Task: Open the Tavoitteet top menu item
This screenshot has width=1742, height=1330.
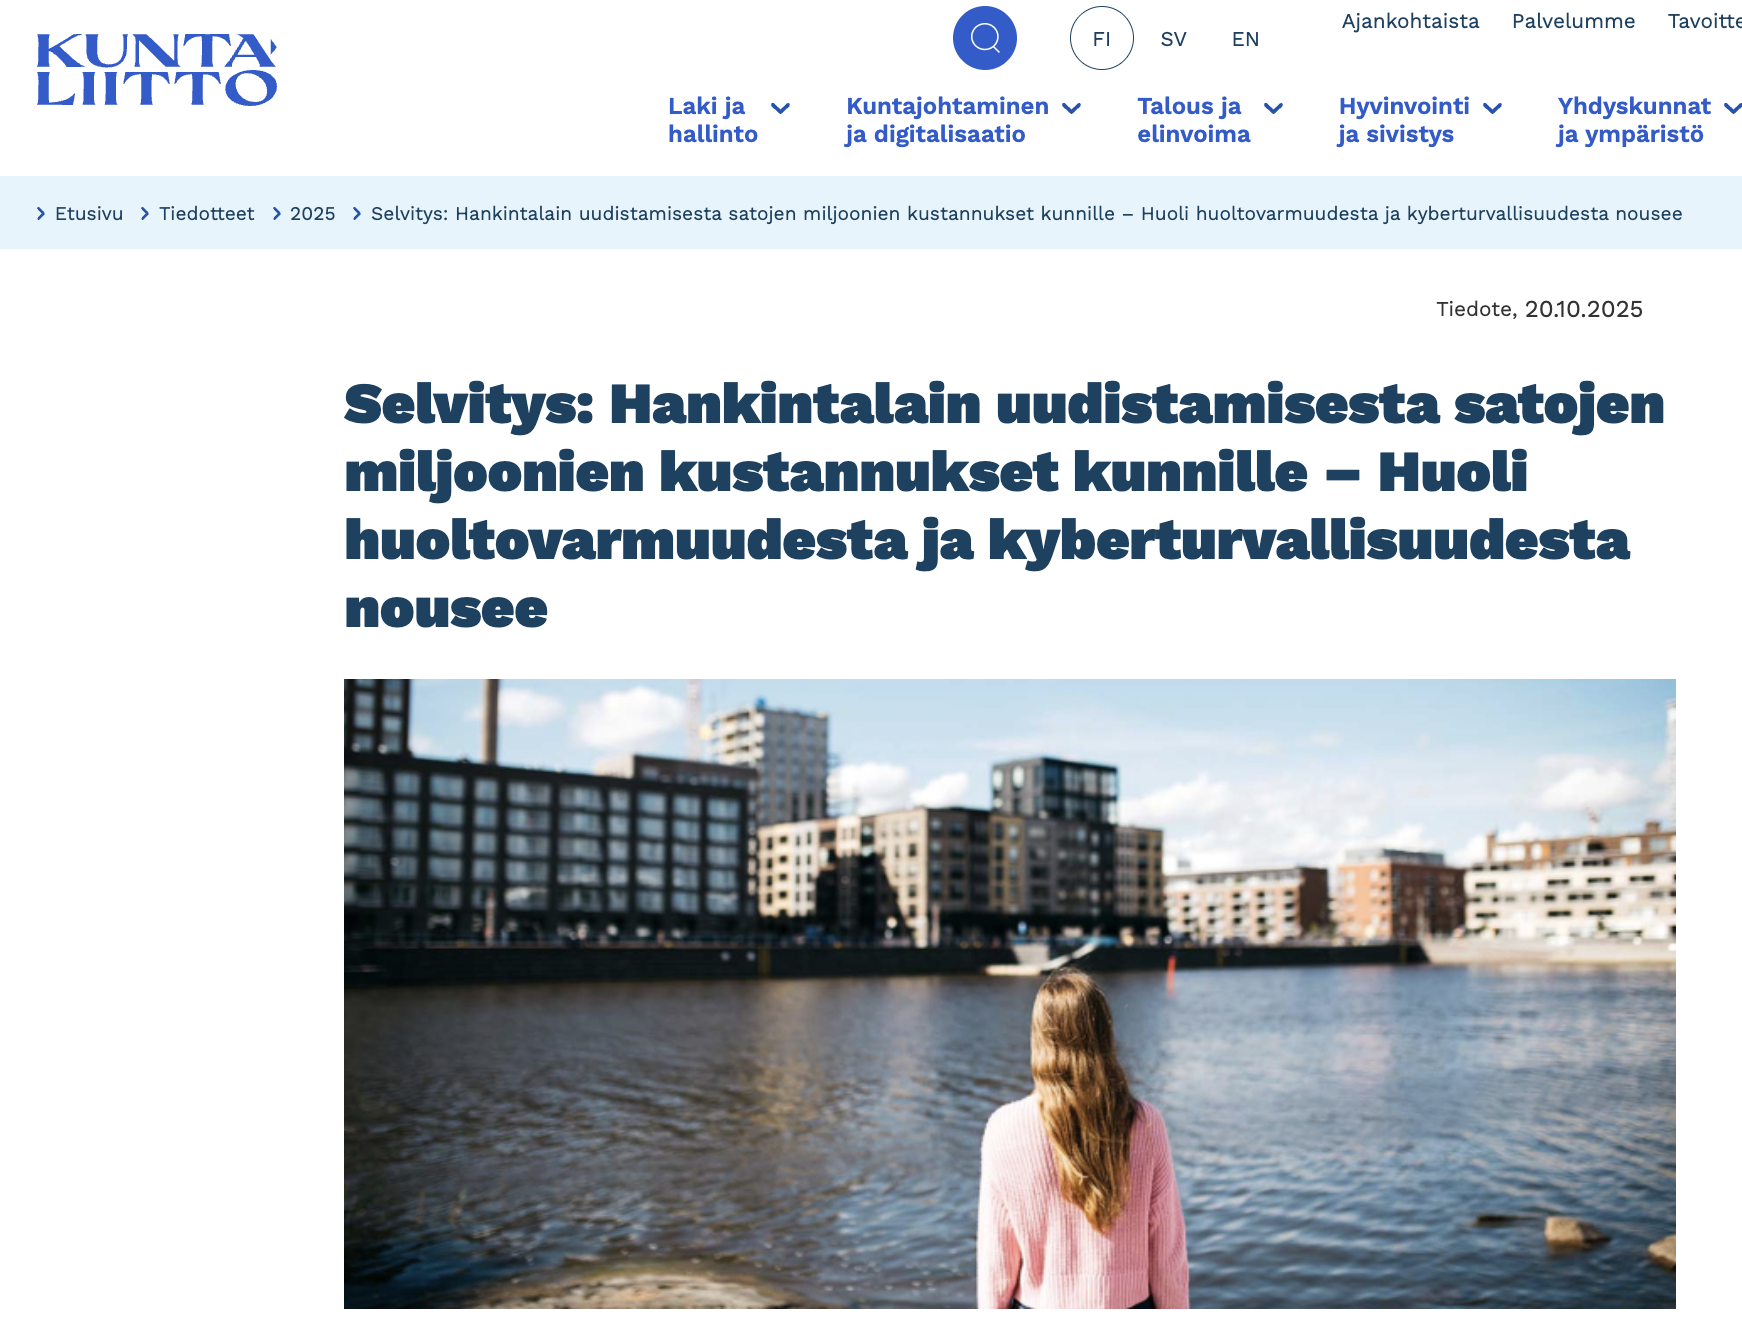Action: [x=1704, y=21]
